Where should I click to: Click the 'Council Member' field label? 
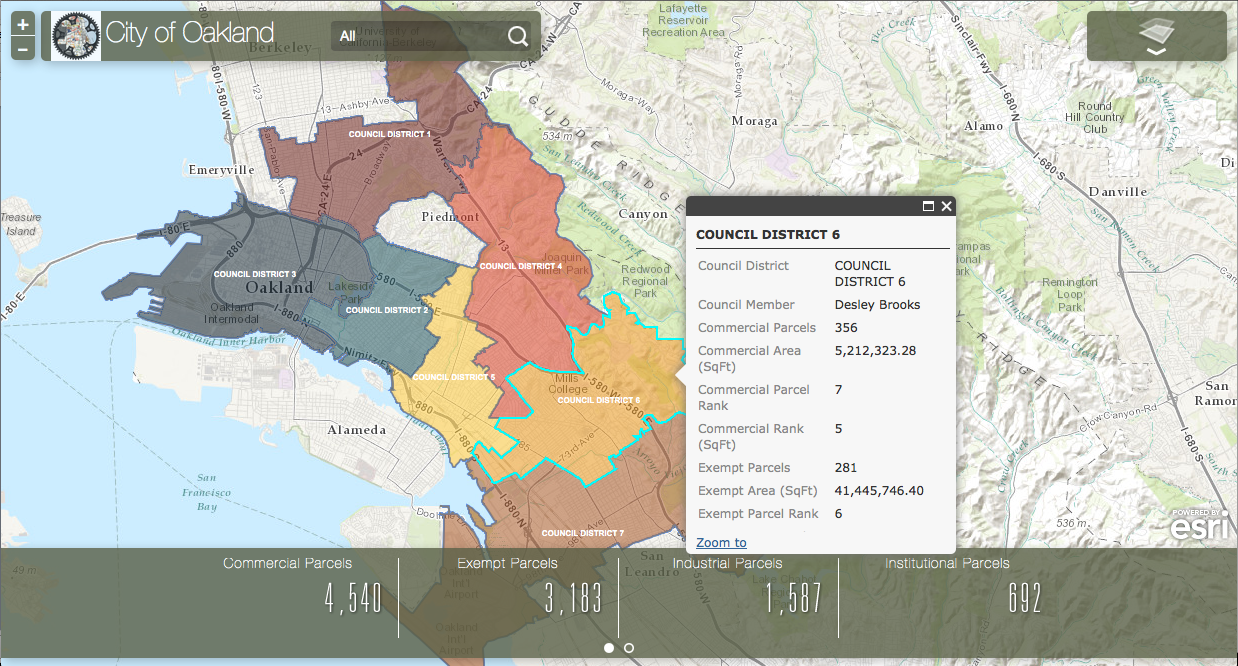click(x=746, y=305)
